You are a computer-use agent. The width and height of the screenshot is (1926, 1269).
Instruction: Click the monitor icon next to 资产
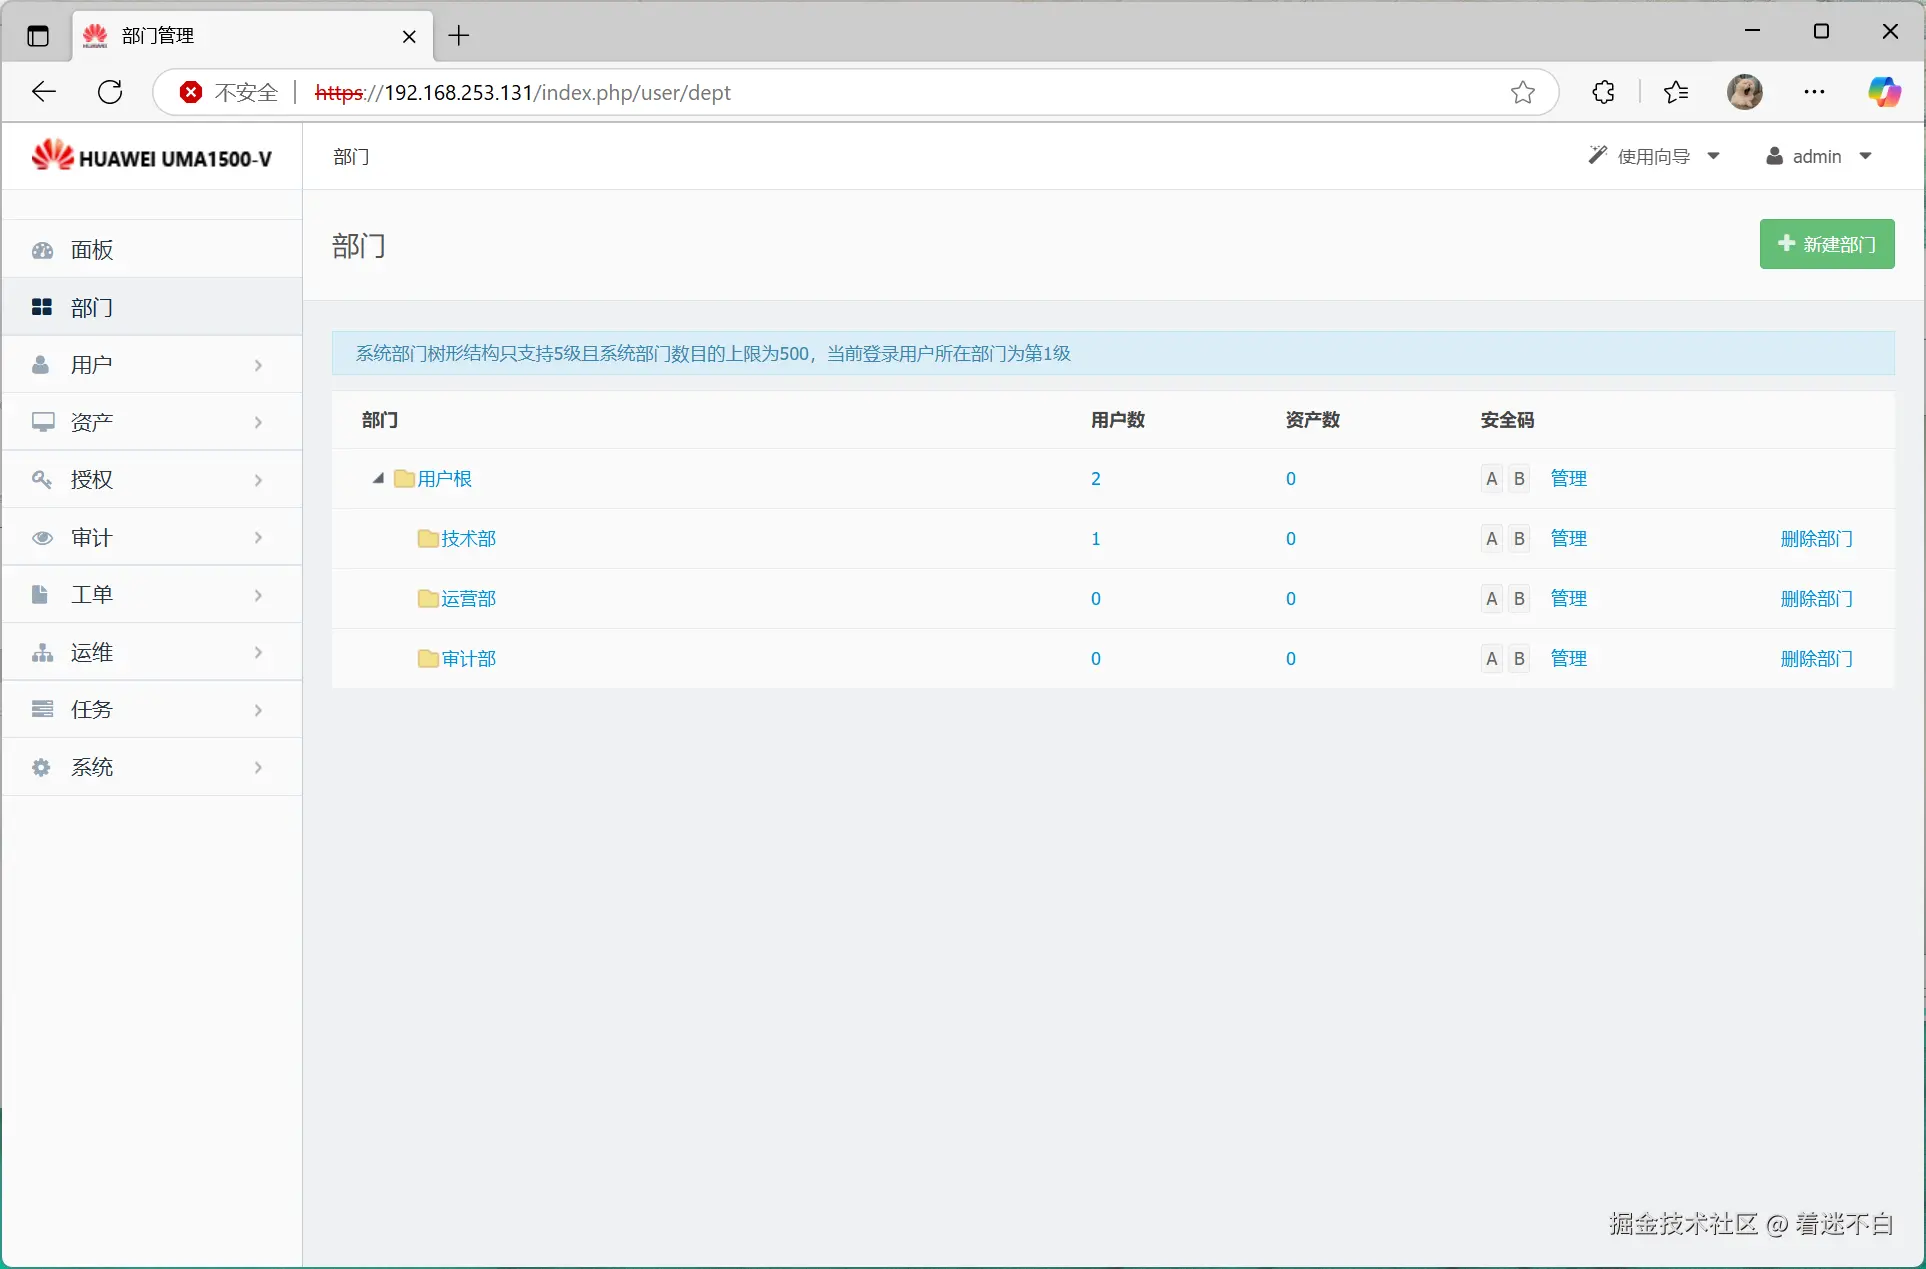point(42,422)
